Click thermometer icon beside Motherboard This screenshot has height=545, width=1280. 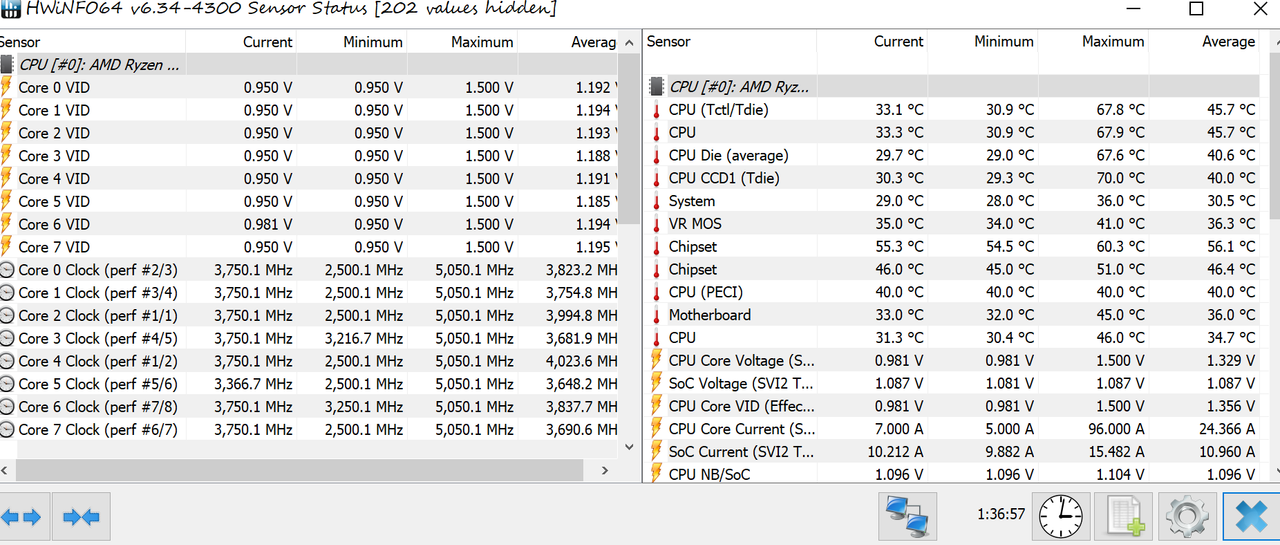657,315
